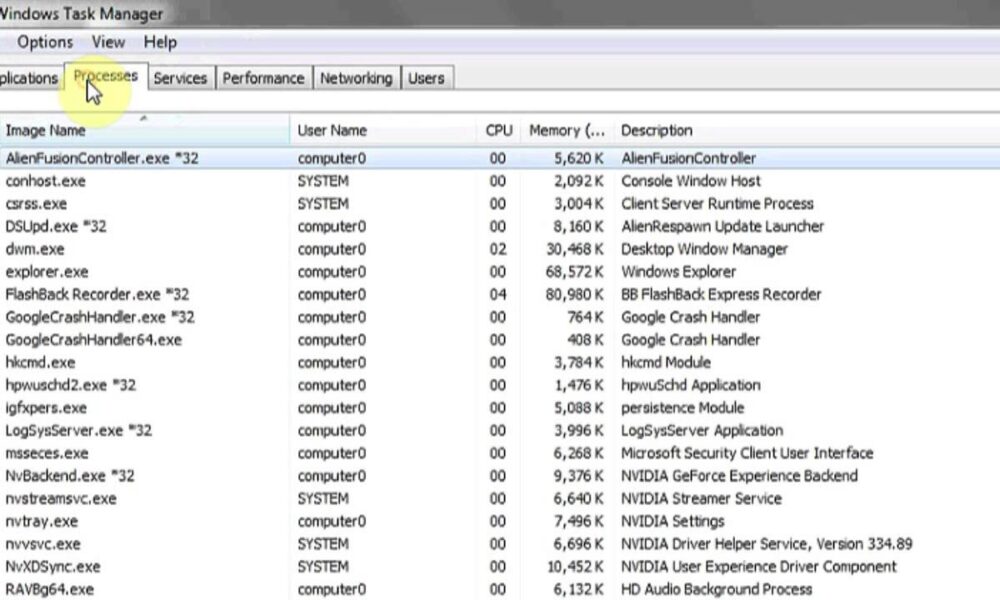Select the hkcmd.exe process
The height and width of the screenshot is (600, 1000).
click(500, 362)
